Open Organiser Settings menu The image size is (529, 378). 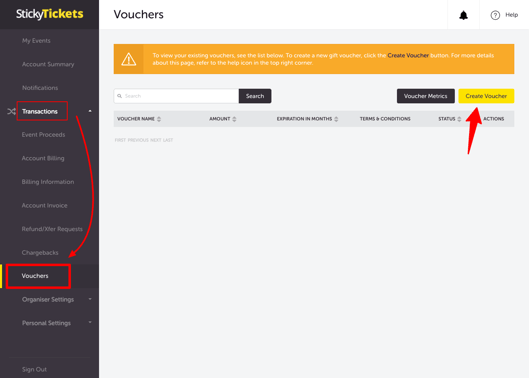pos(48,299)
